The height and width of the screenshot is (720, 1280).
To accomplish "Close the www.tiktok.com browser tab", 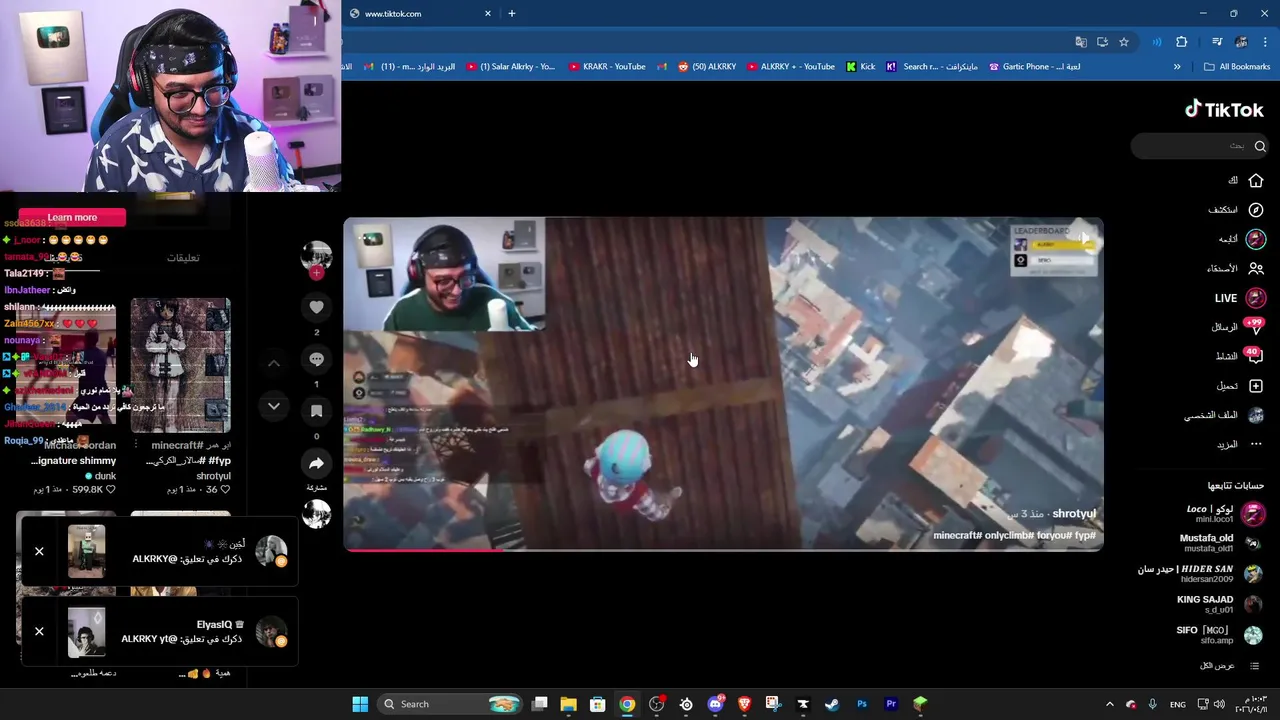I will click(x=488, y=13).
